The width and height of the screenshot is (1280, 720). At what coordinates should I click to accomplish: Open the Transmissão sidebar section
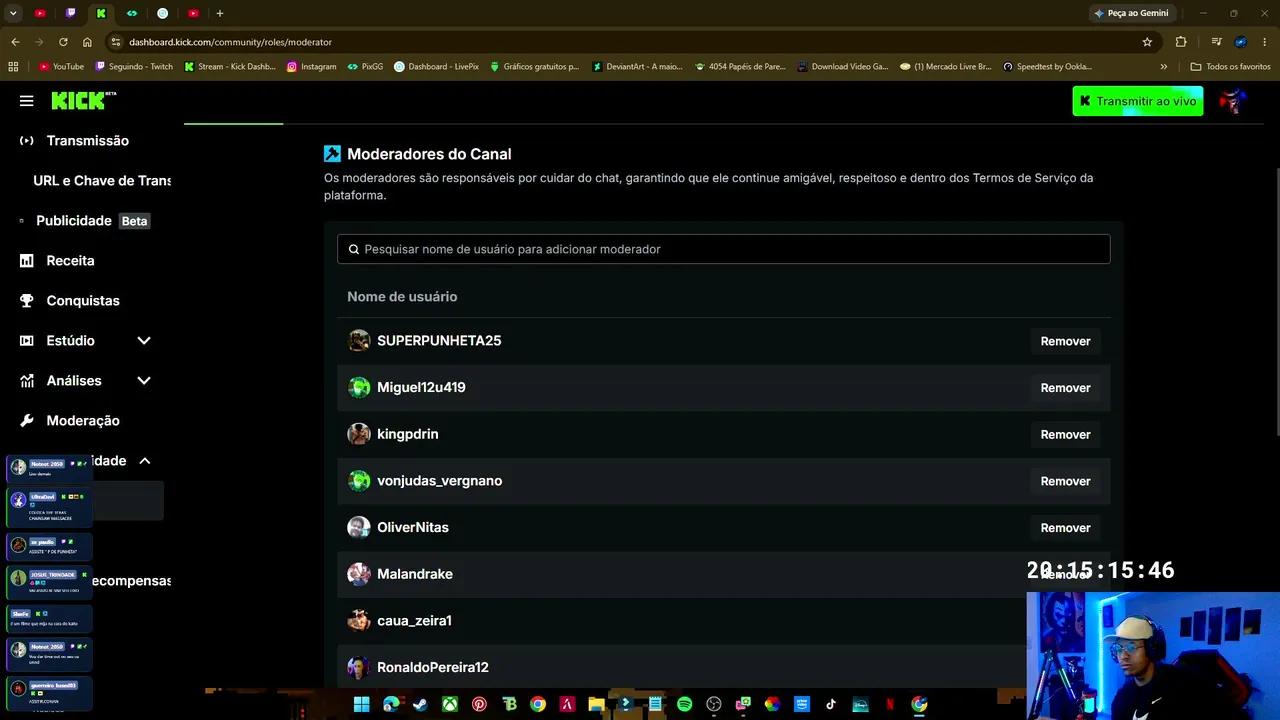[88, 141]
